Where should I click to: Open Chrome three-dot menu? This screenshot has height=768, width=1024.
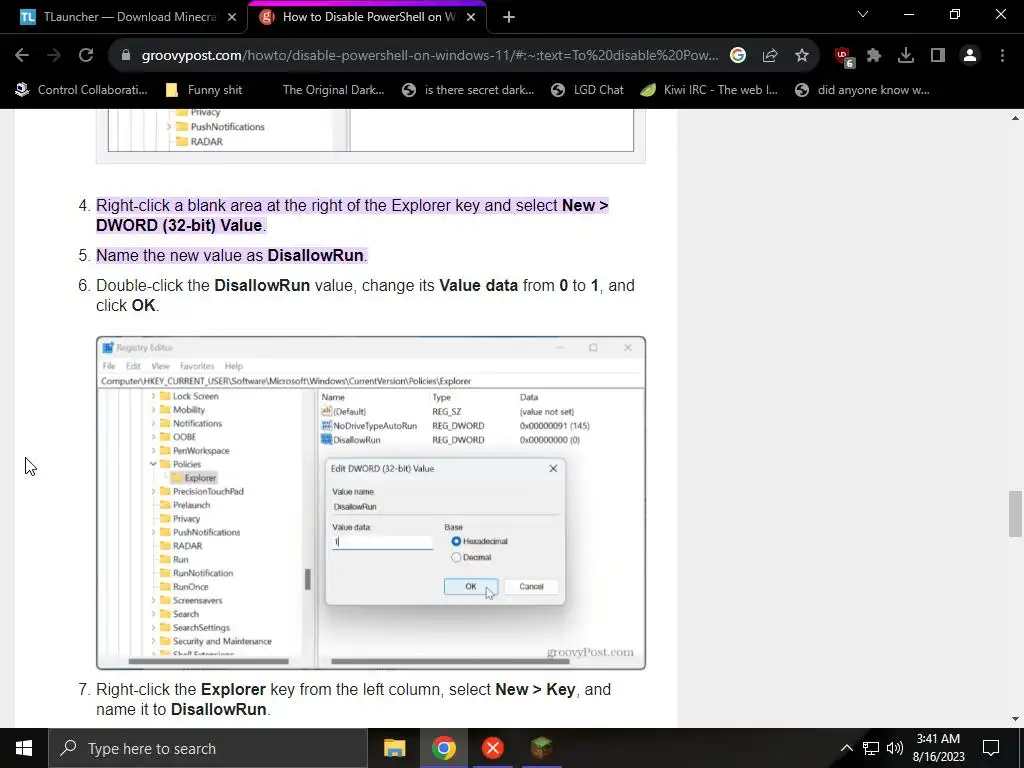[x=1002, y=56]
